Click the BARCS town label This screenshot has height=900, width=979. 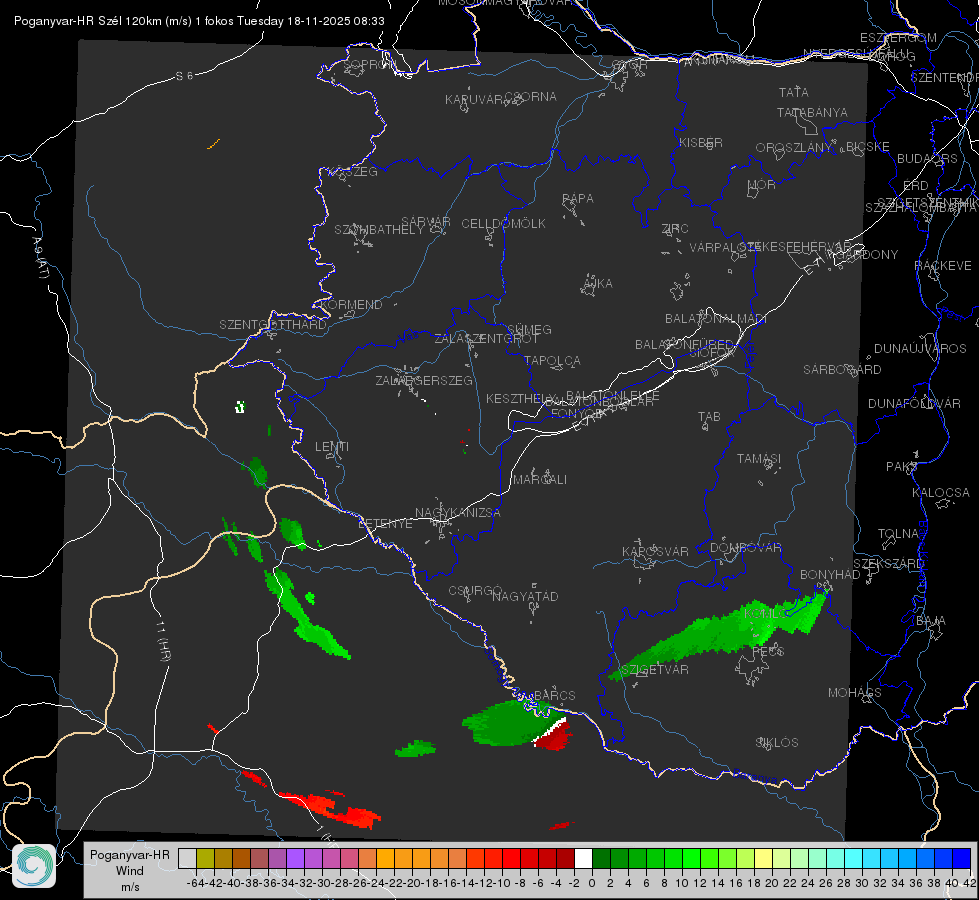554,696
